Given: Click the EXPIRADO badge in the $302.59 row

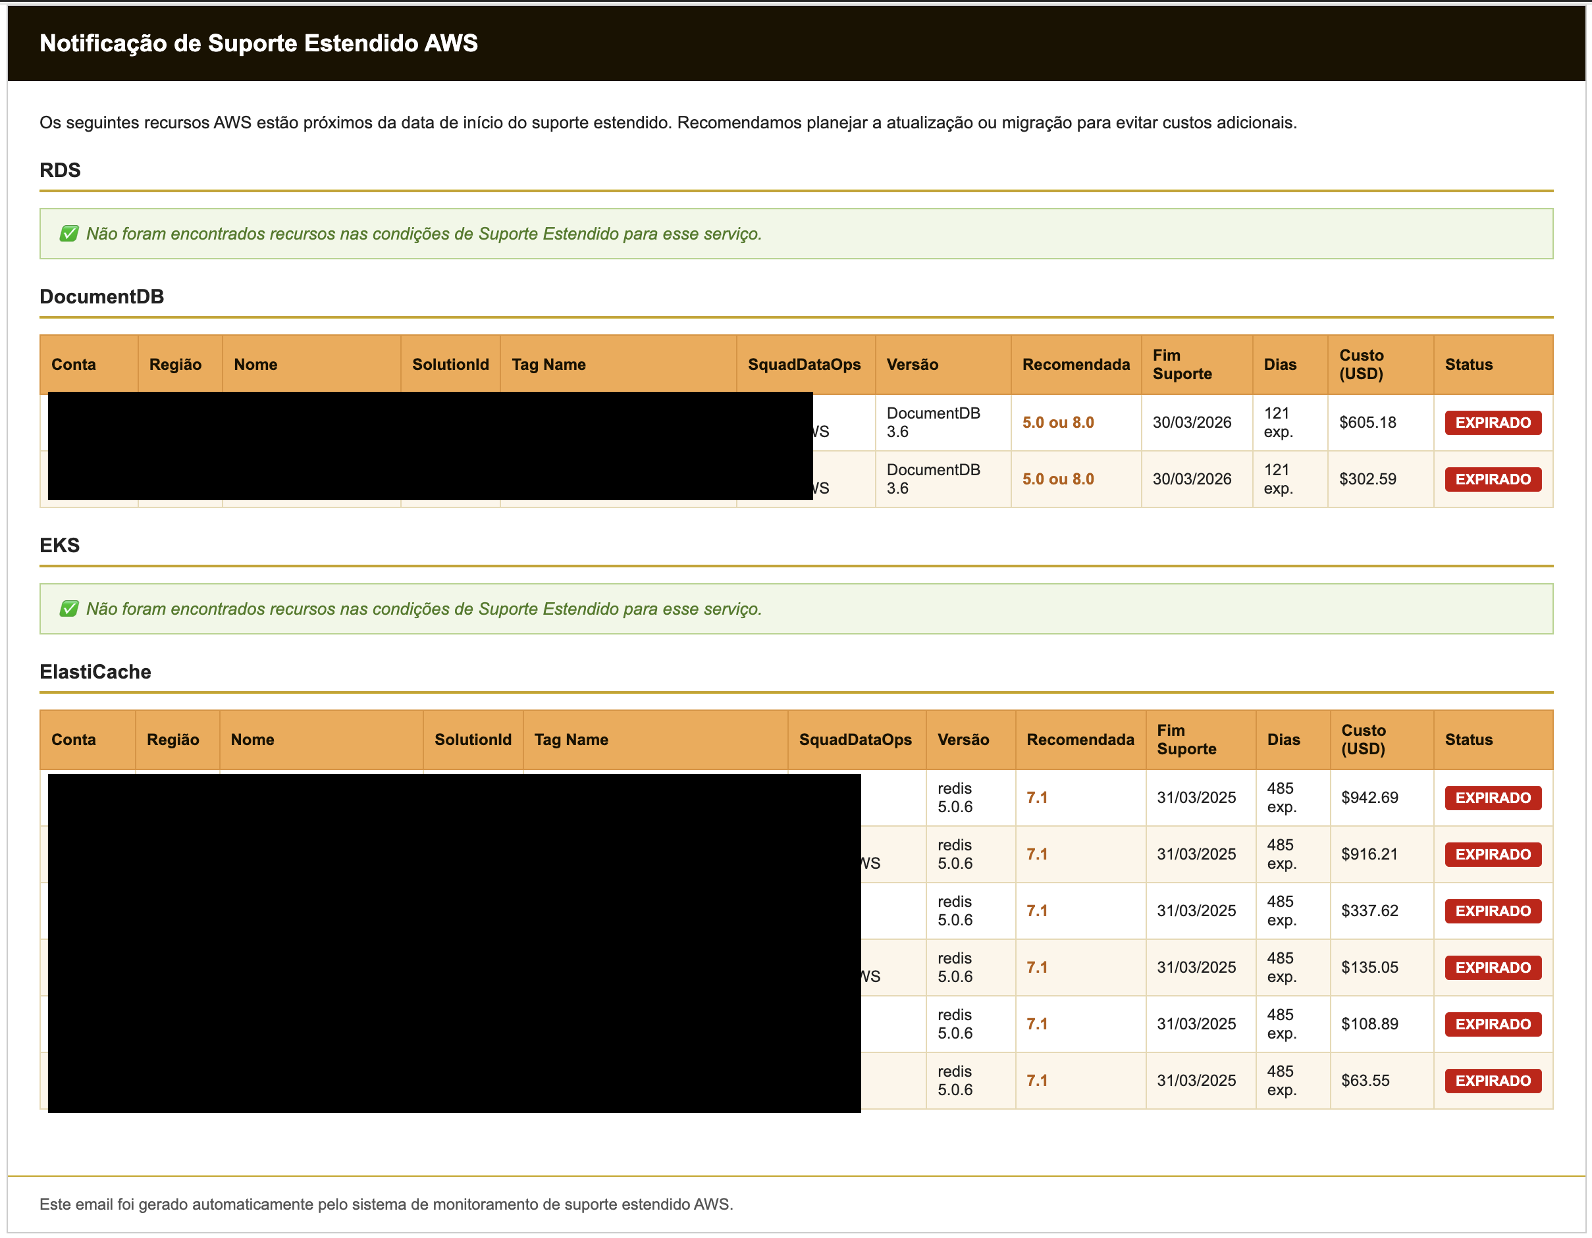Looking at the screenshot, I should tap(1493, 480).
